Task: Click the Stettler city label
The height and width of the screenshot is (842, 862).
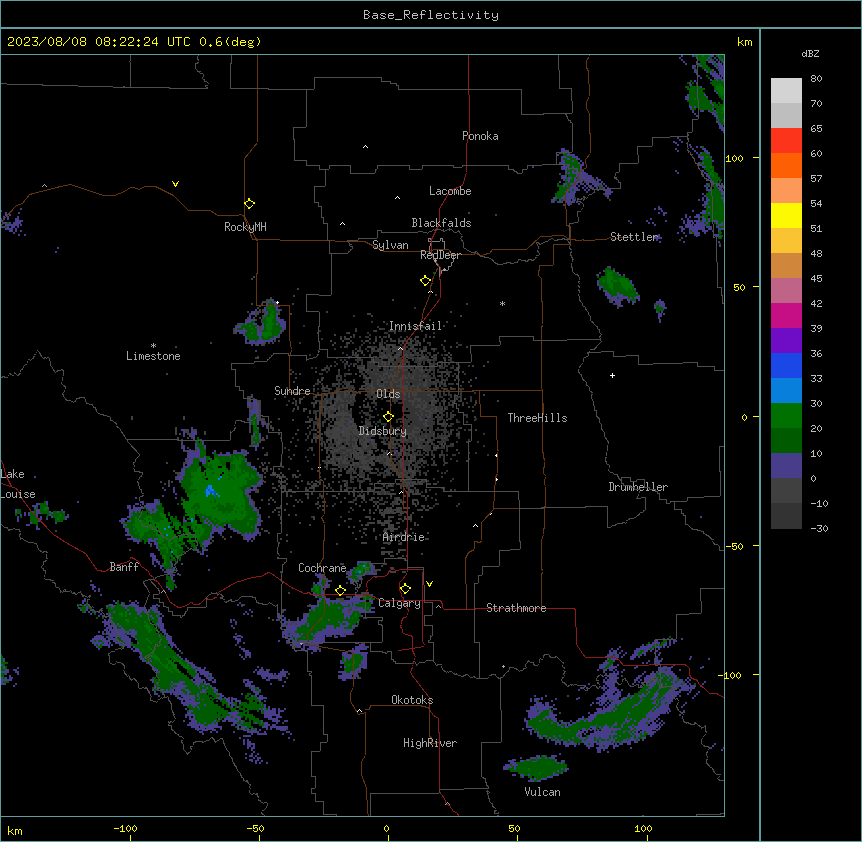Action: [634, 237]
